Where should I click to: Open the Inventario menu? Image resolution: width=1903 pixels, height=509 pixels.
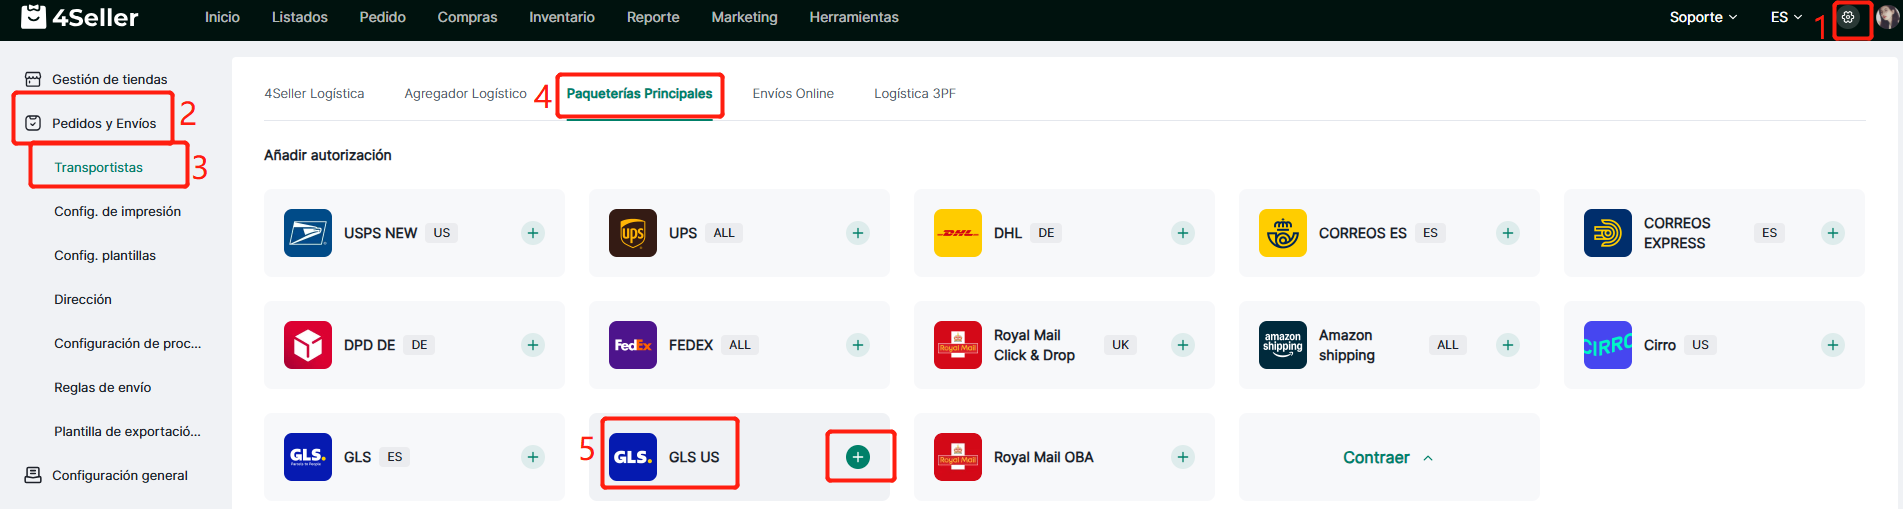(x=562, y=17)
